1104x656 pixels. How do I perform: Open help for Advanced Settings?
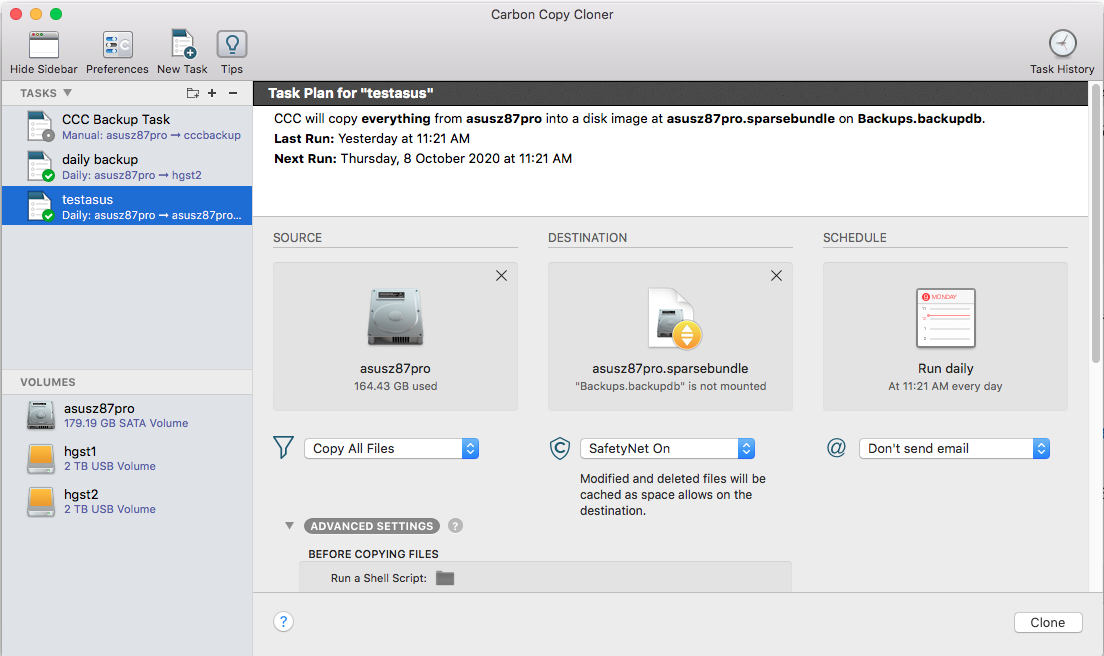point(456,526)
